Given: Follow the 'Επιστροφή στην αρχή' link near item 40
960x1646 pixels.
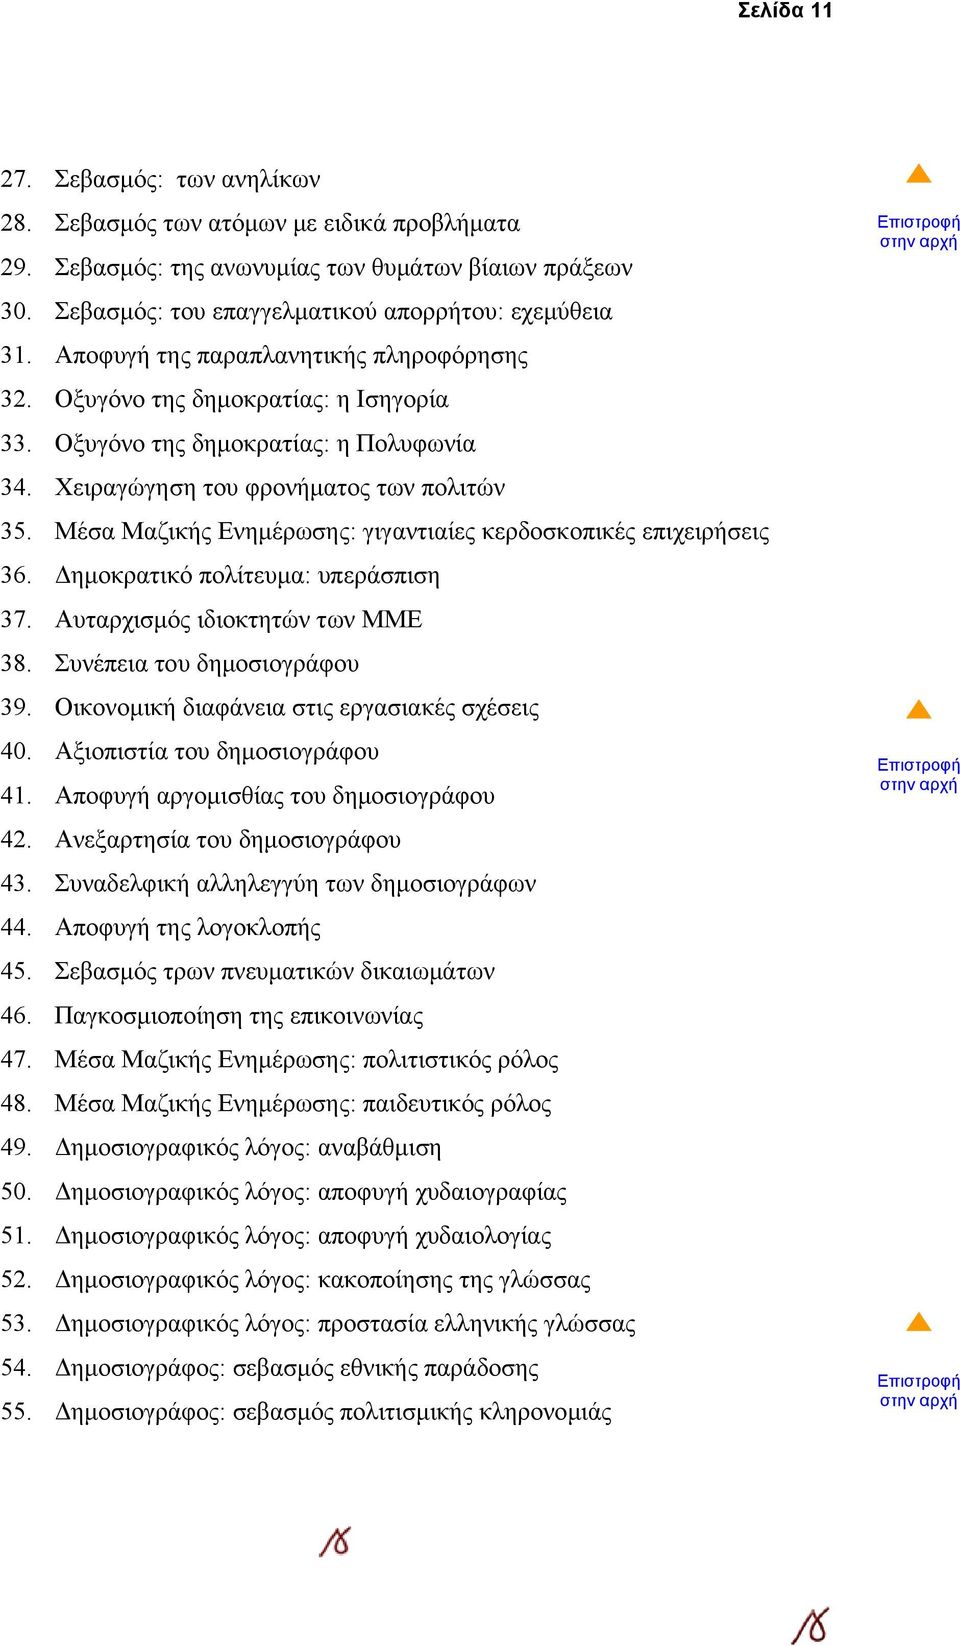Looking at the screenshot, I should tap(918, 775).
